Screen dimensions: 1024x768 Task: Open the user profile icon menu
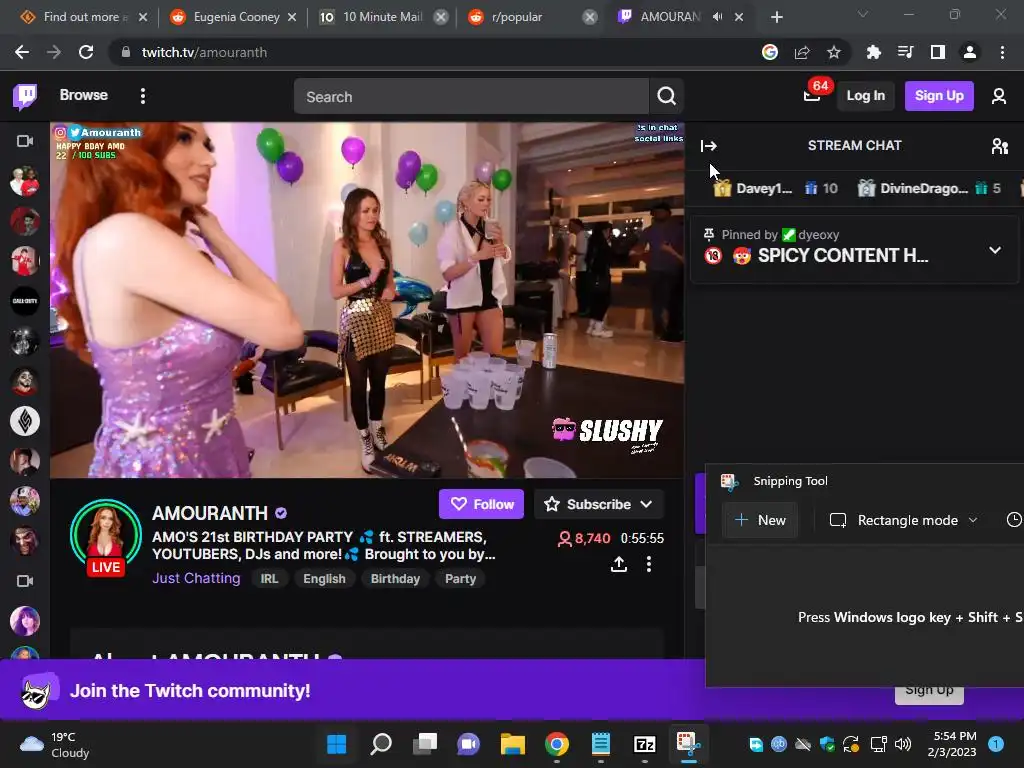coord(999,96)
